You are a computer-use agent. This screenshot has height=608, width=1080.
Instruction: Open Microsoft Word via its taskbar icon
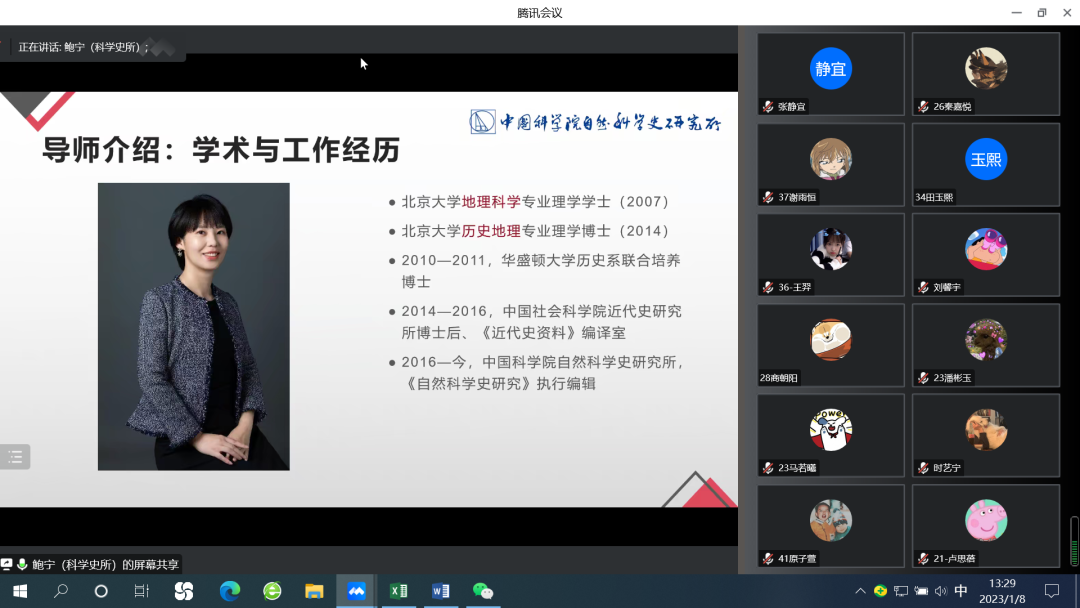(x=441, y=591)
